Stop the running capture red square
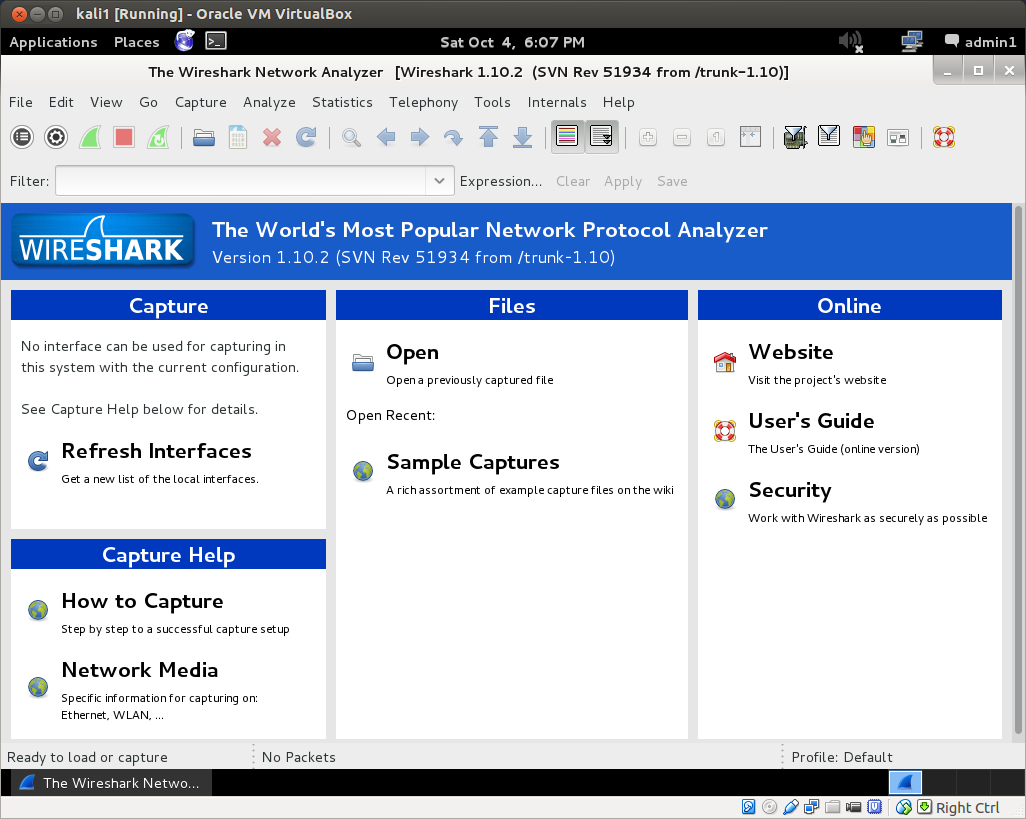This screenshot has width=1026, height=819. (124, 137)
